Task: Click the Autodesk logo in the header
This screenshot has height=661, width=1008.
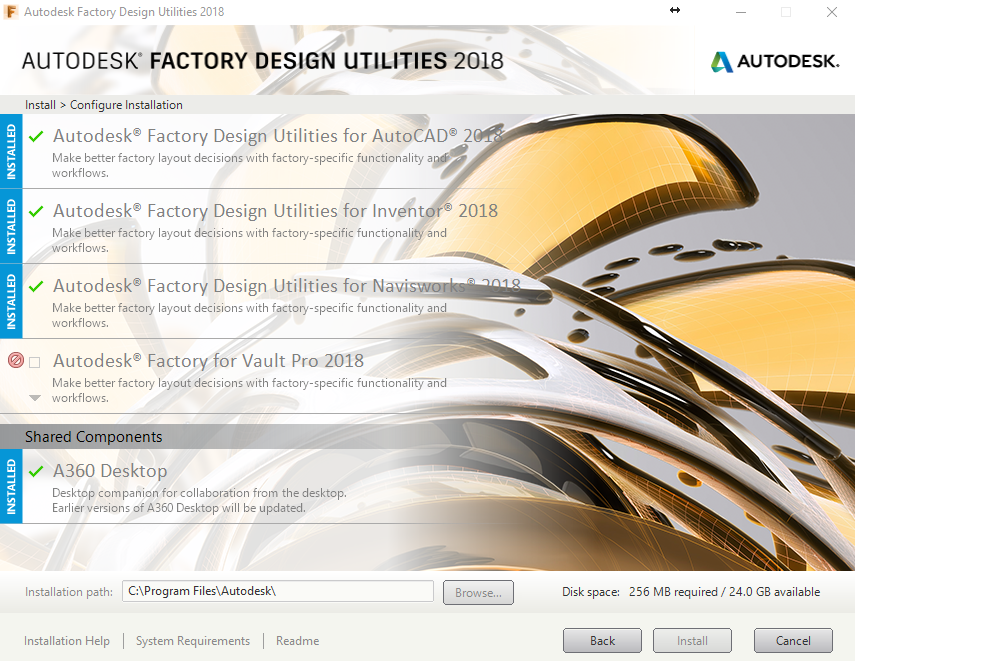Action: click(x=775, y=60)
